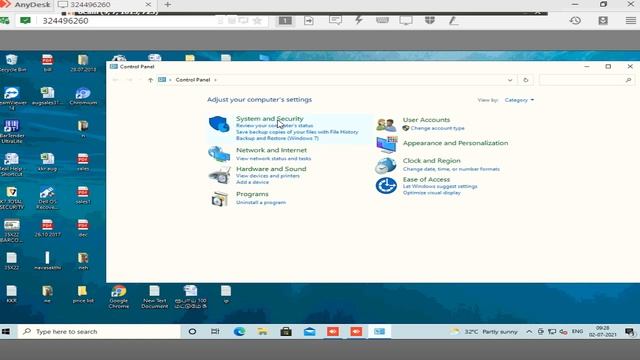The image size is (640, 360).
Task: Open AnyDesk whiteboard pen icon
Action: click(453, 20)
